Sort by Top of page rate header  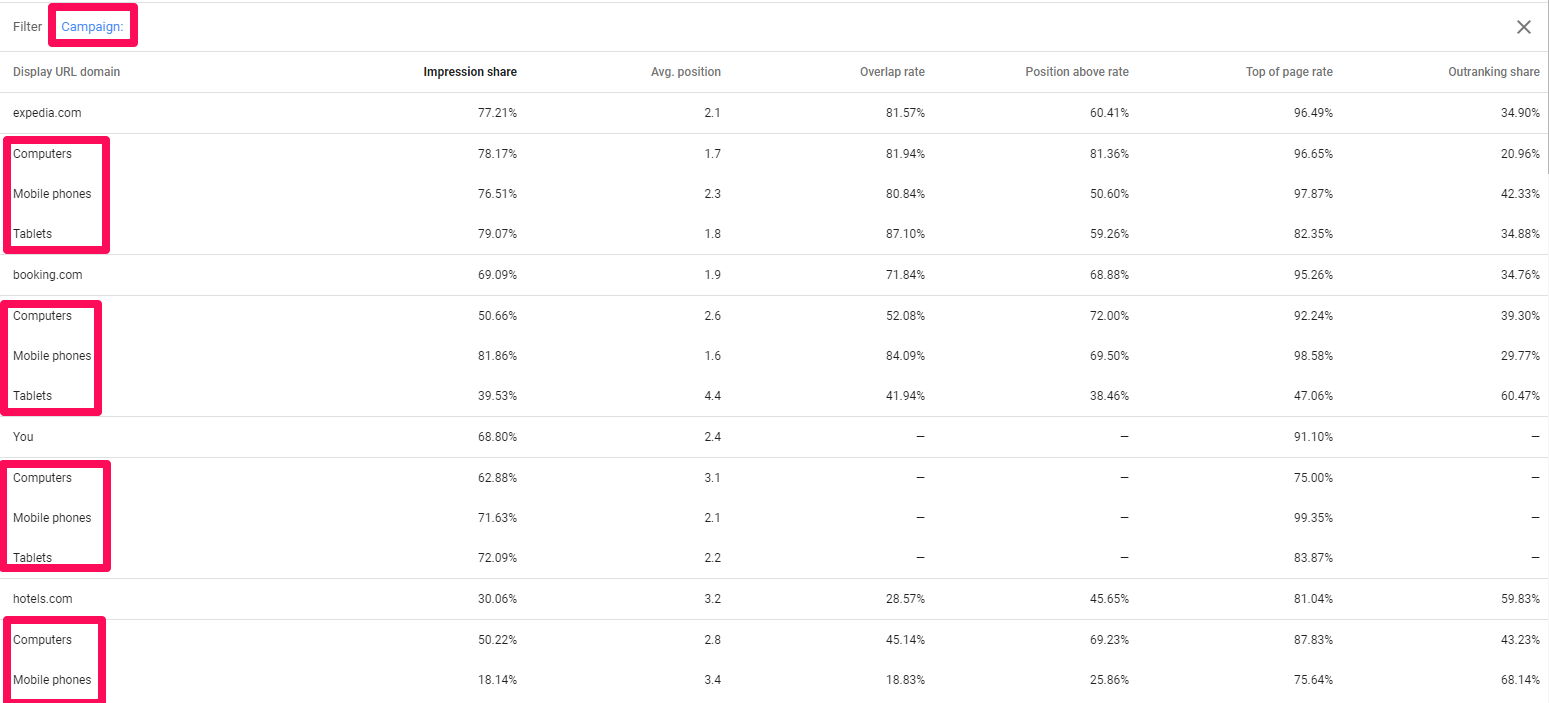point(1288,72)
